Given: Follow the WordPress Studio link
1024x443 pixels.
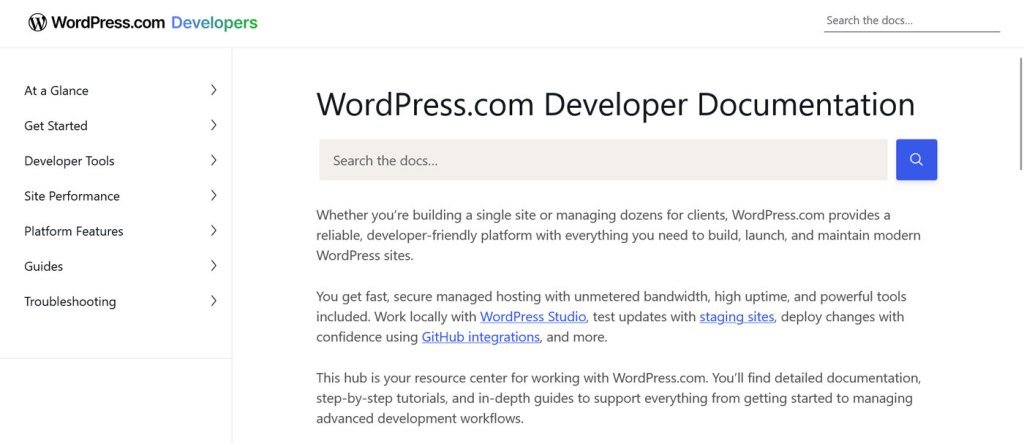Looking at the screenshot, I should point(533,317).
